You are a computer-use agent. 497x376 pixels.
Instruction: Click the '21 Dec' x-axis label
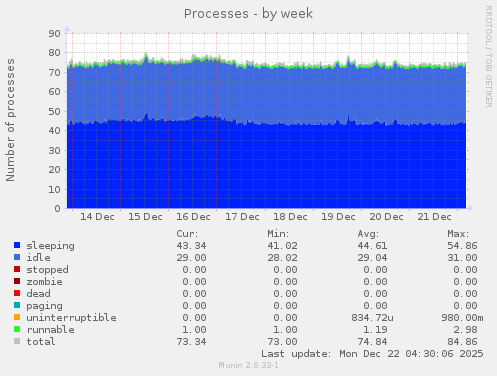click(x=434, y=217)
